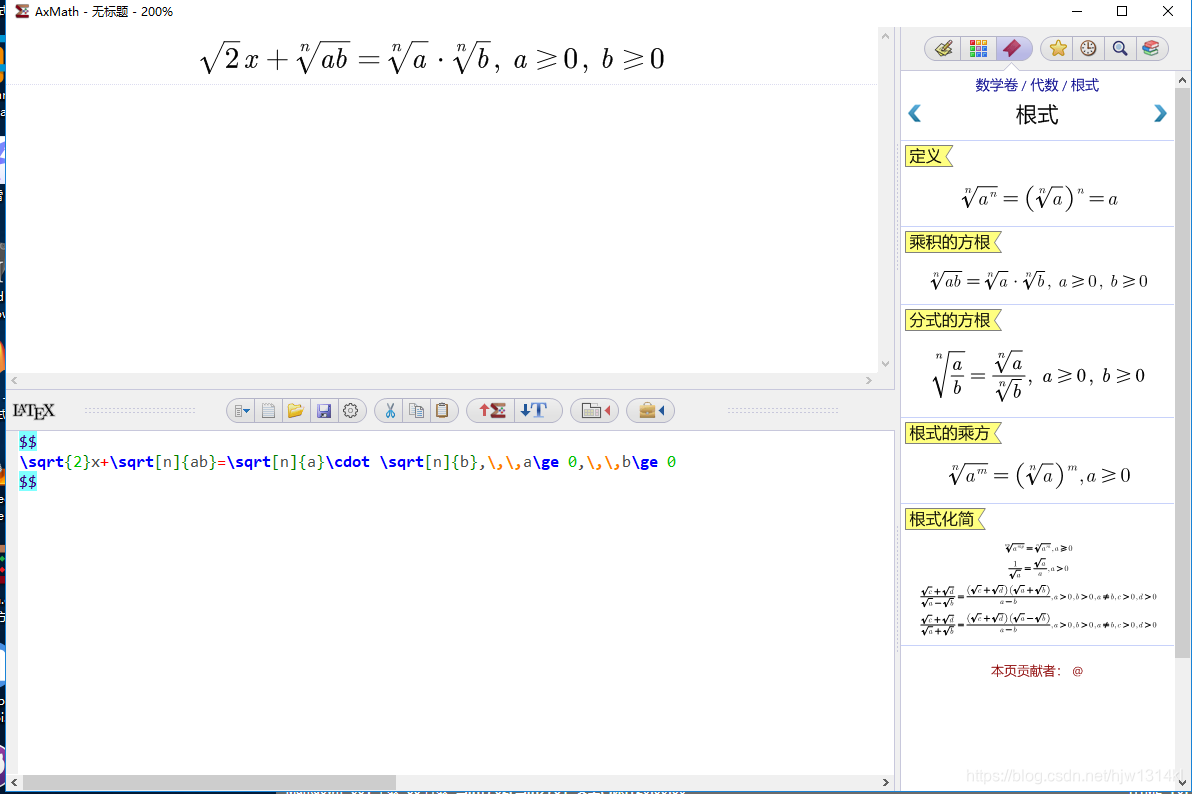The image size is (1192, 794).
Task: Click the LaTeX logo label
Action: tap(34, 411)
